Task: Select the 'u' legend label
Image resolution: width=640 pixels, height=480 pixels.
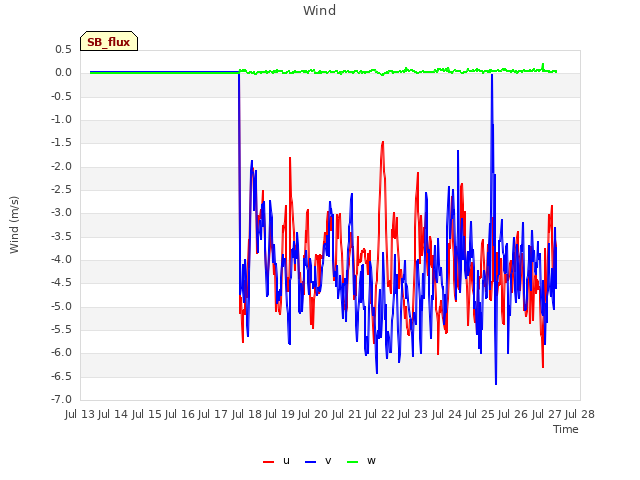Action: tap(286, 461)
